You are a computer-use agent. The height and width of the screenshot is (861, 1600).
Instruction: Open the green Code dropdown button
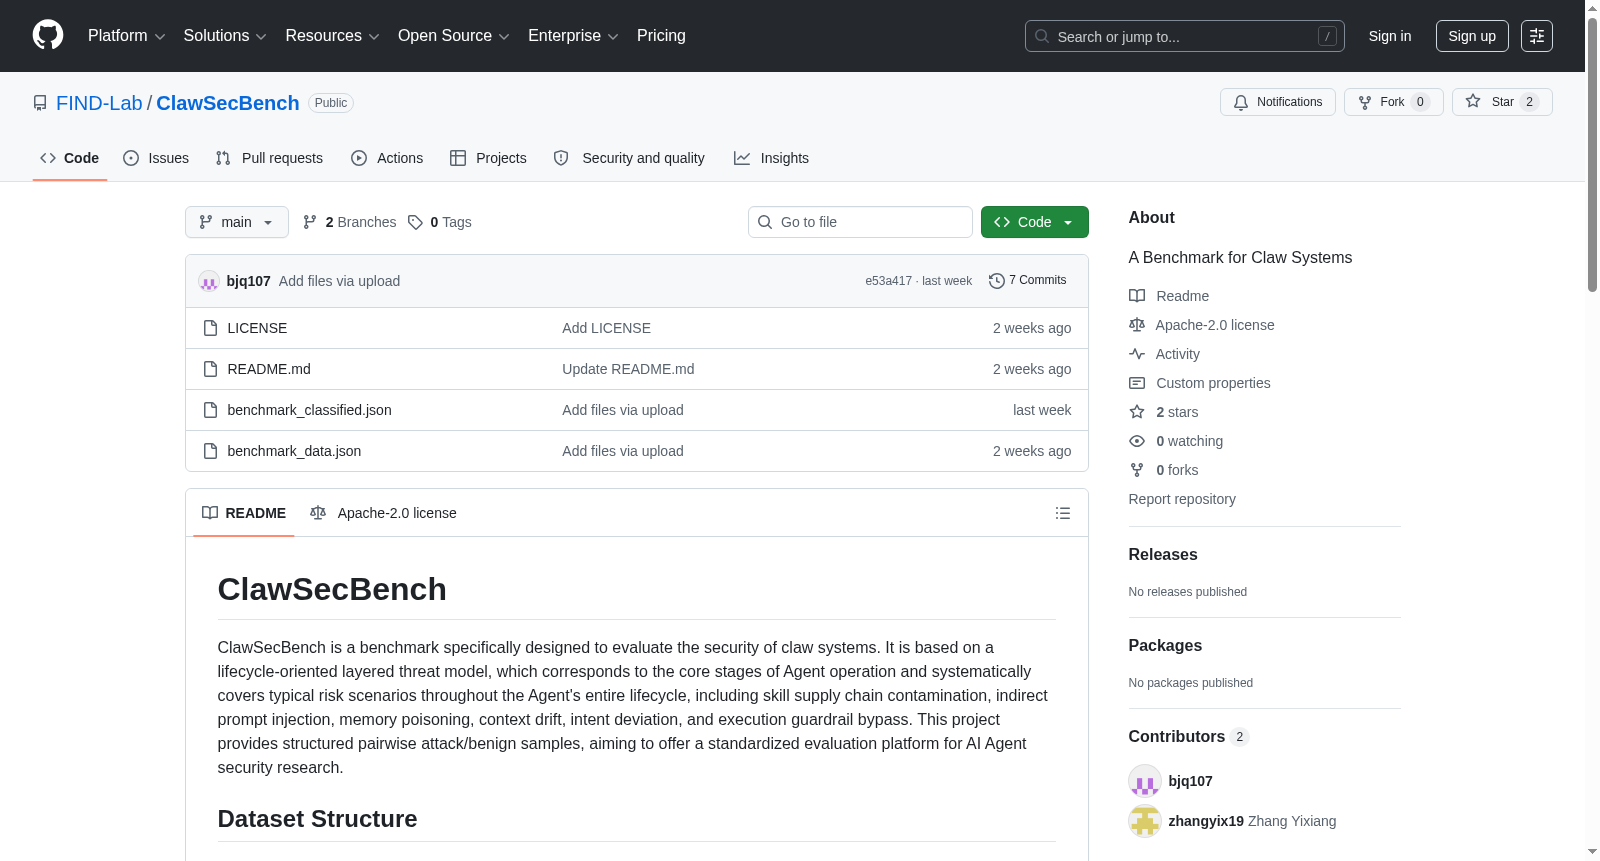tap(1035, 222)
